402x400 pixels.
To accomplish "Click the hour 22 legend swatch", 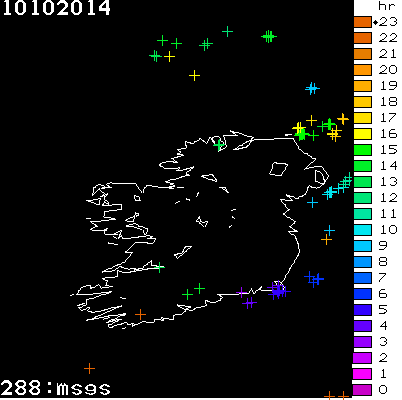I will coord(362,38).
